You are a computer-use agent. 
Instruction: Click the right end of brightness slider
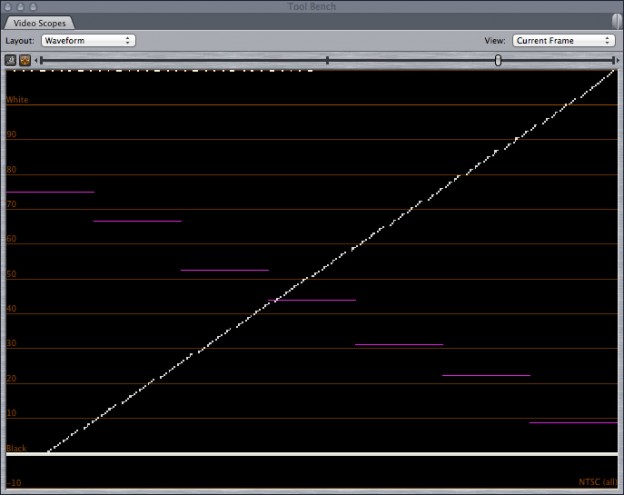(x=613, y=60)
